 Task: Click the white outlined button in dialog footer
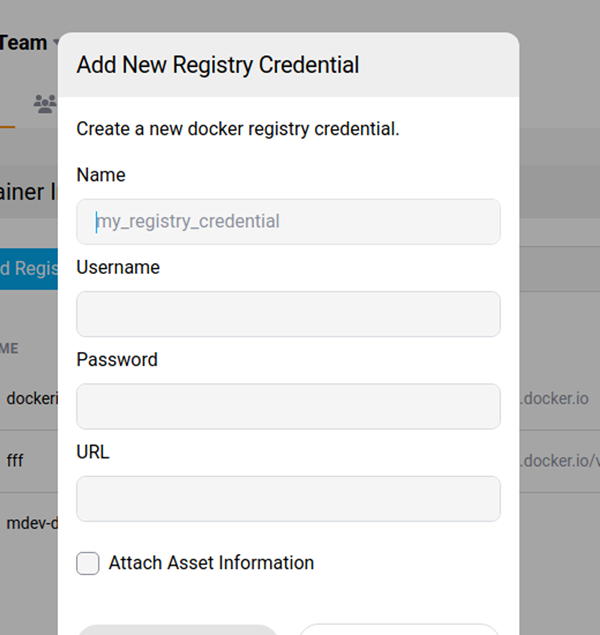pyautogui.click(x=398, y=629)
